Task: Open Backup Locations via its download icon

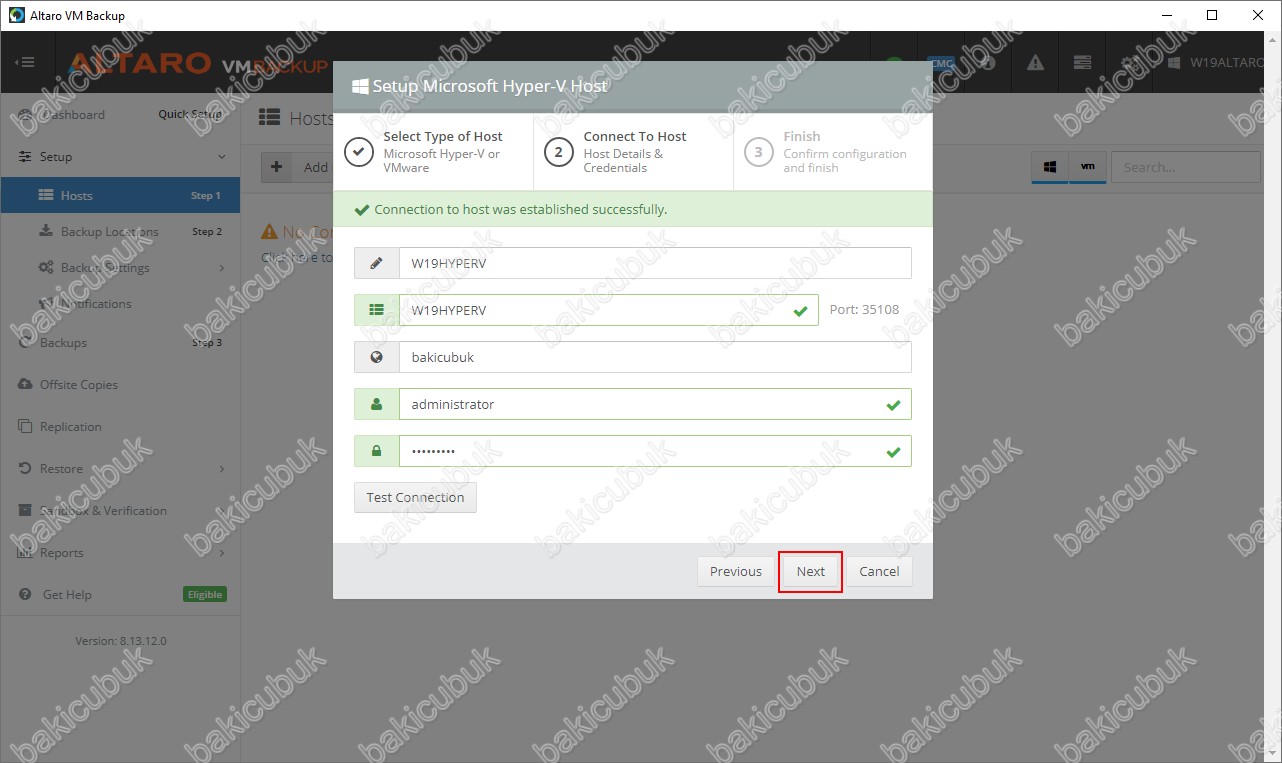Action: 46,232
